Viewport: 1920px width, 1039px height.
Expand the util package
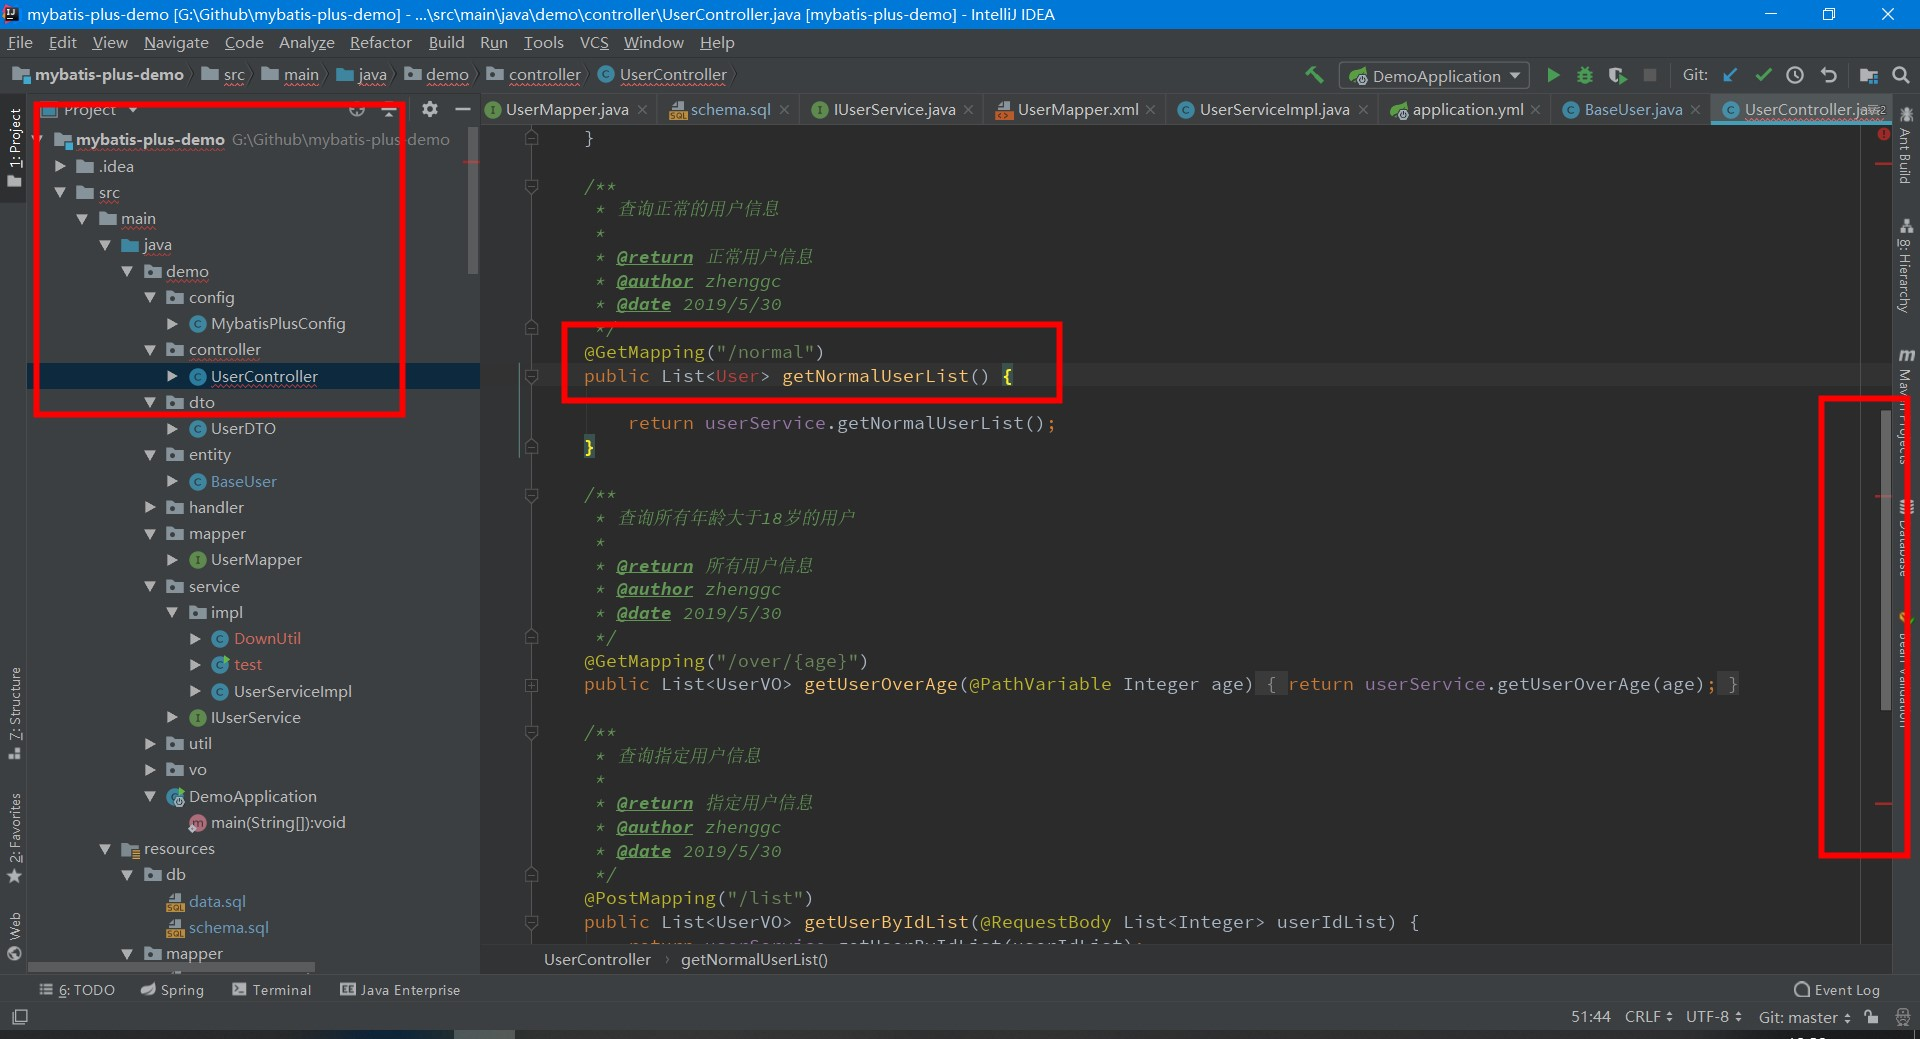point(150,743)
